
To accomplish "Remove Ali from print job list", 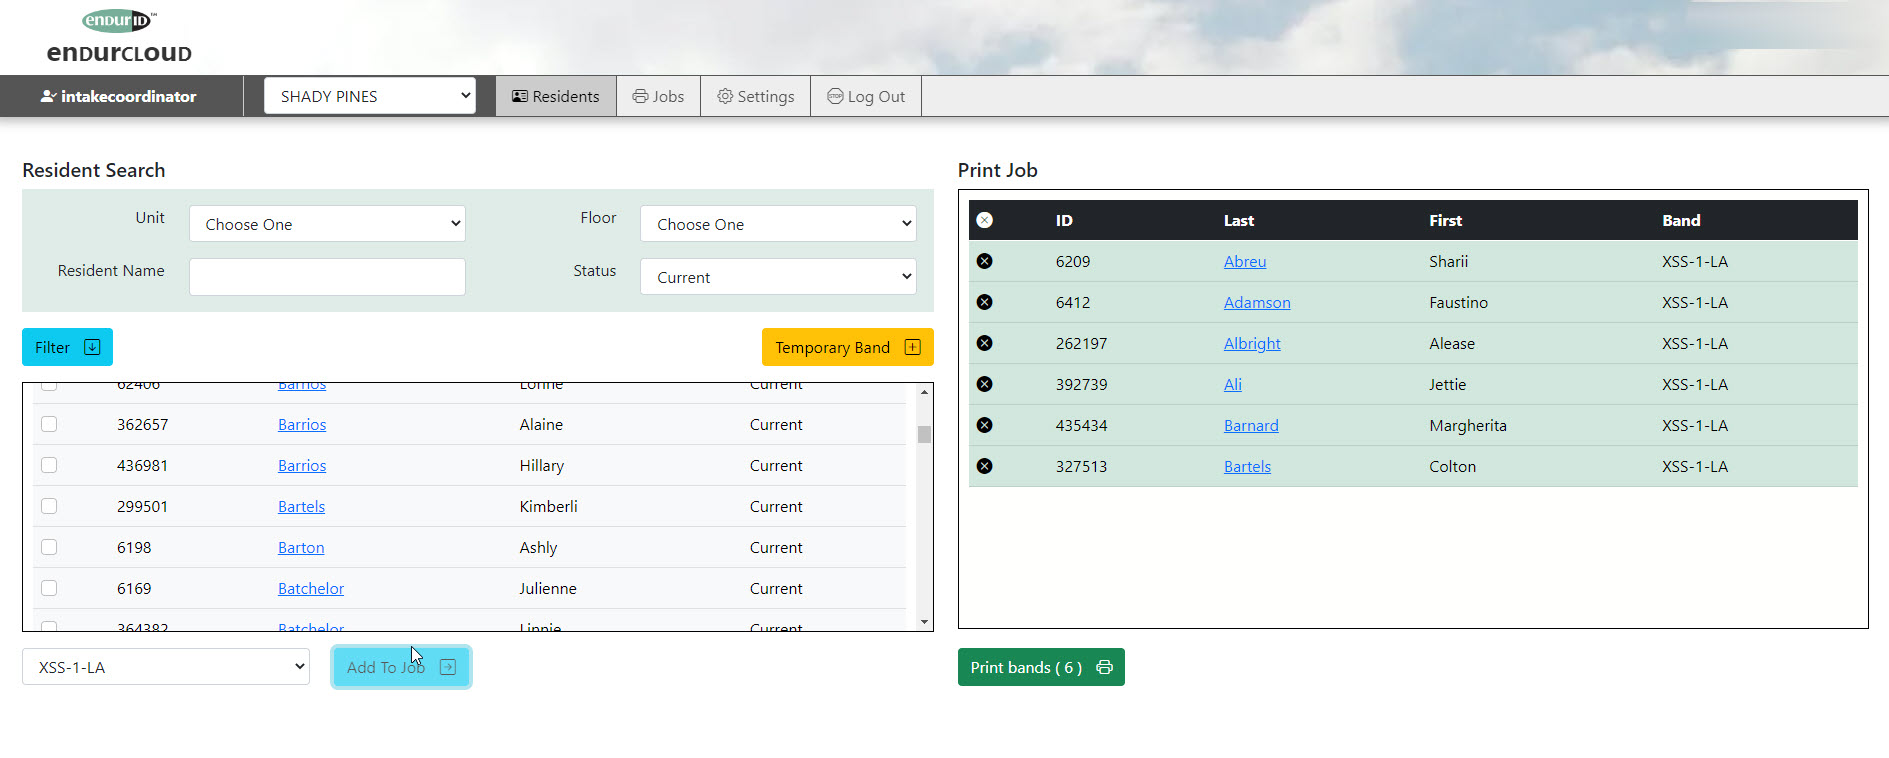I will [984, 384].
